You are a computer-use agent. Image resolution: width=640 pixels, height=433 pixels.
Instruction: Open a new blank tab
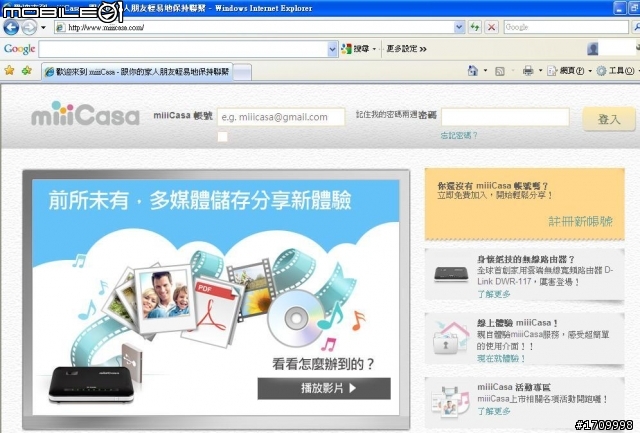pos(242,72)
